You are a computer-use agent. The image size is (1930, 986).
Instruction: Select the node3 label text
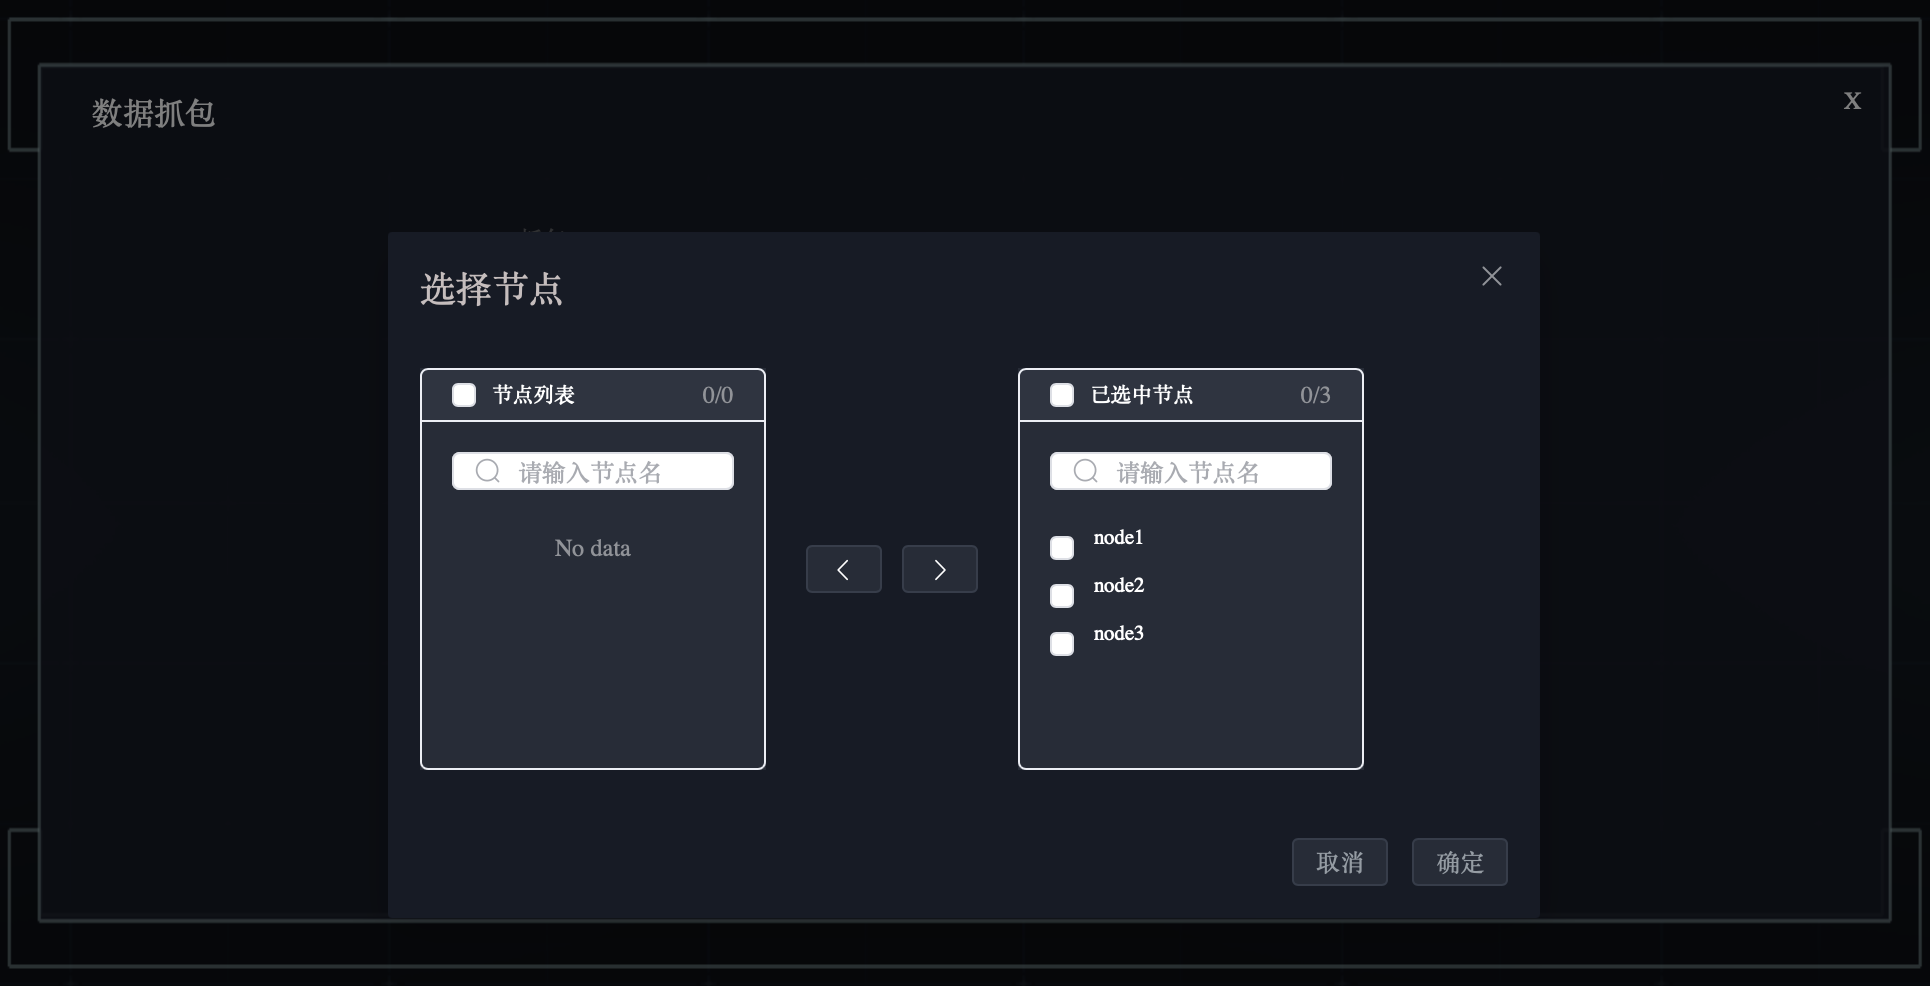coord(1118,634)
